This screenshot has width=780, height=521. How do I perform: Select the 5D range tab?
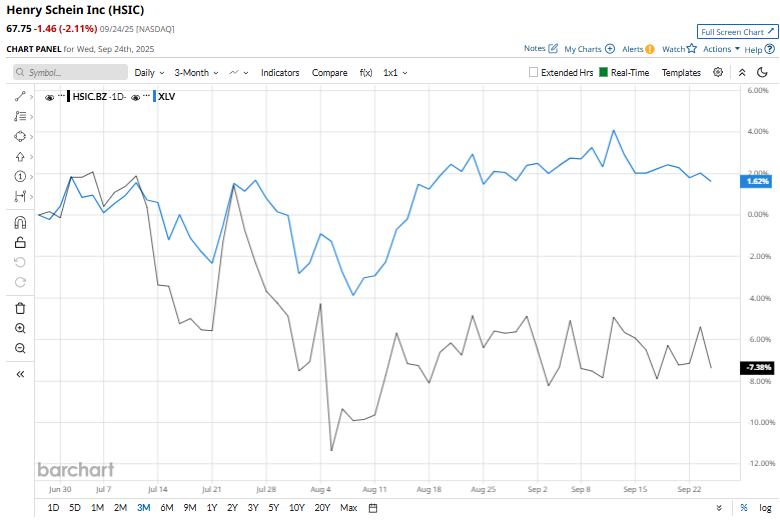75,508
